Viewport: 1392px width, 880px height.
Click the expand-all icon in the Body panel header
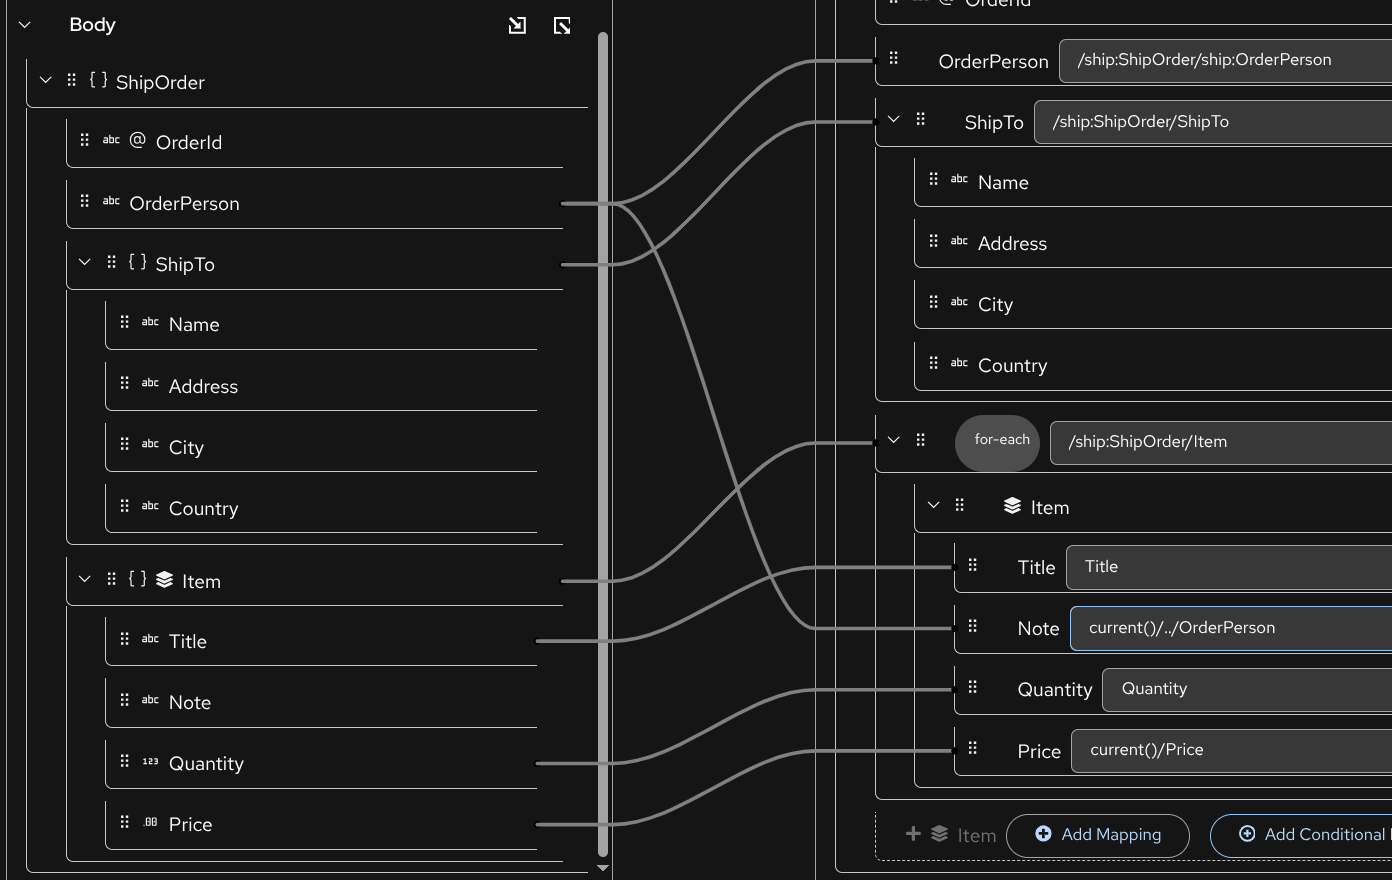coord(562,25)
